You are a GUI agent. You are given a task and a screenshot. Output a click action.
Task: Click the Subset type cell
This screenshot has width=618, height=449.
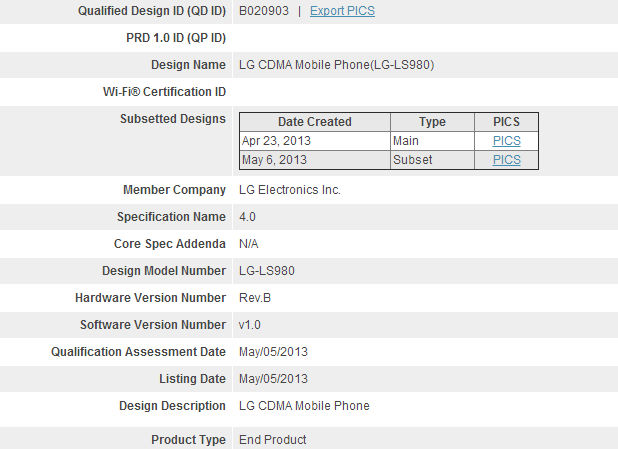(x=411, y=159)
